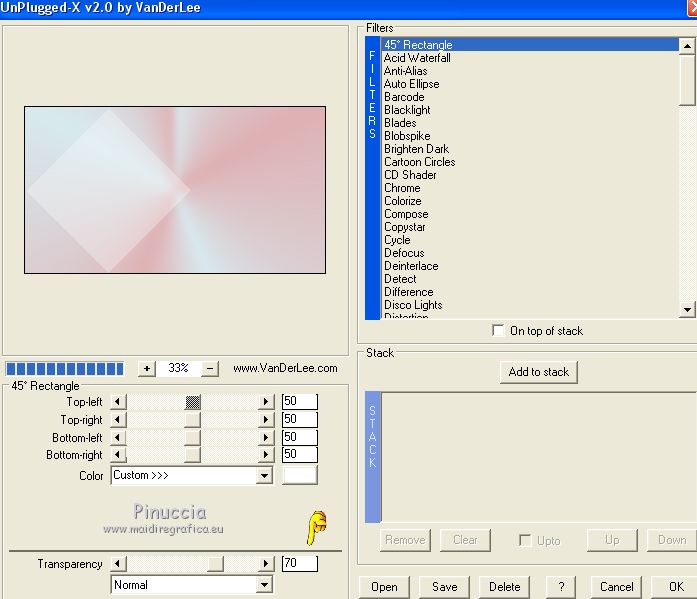Select the Defocus filter
This screenshot has height=599, width=697.
[530, 253]
